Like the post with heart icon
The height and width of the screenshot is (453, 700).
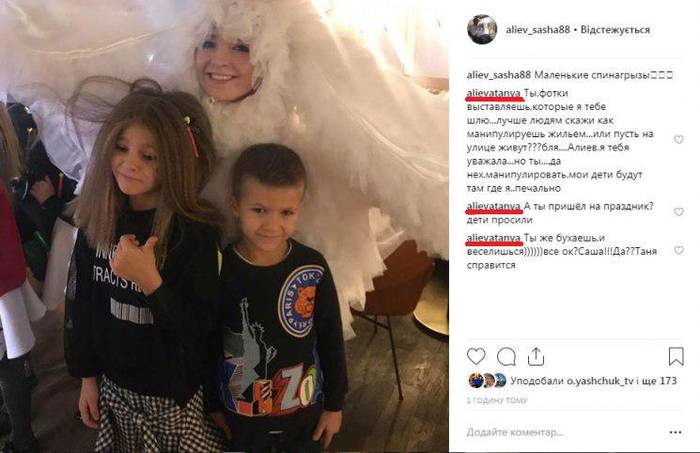(476, 357)
